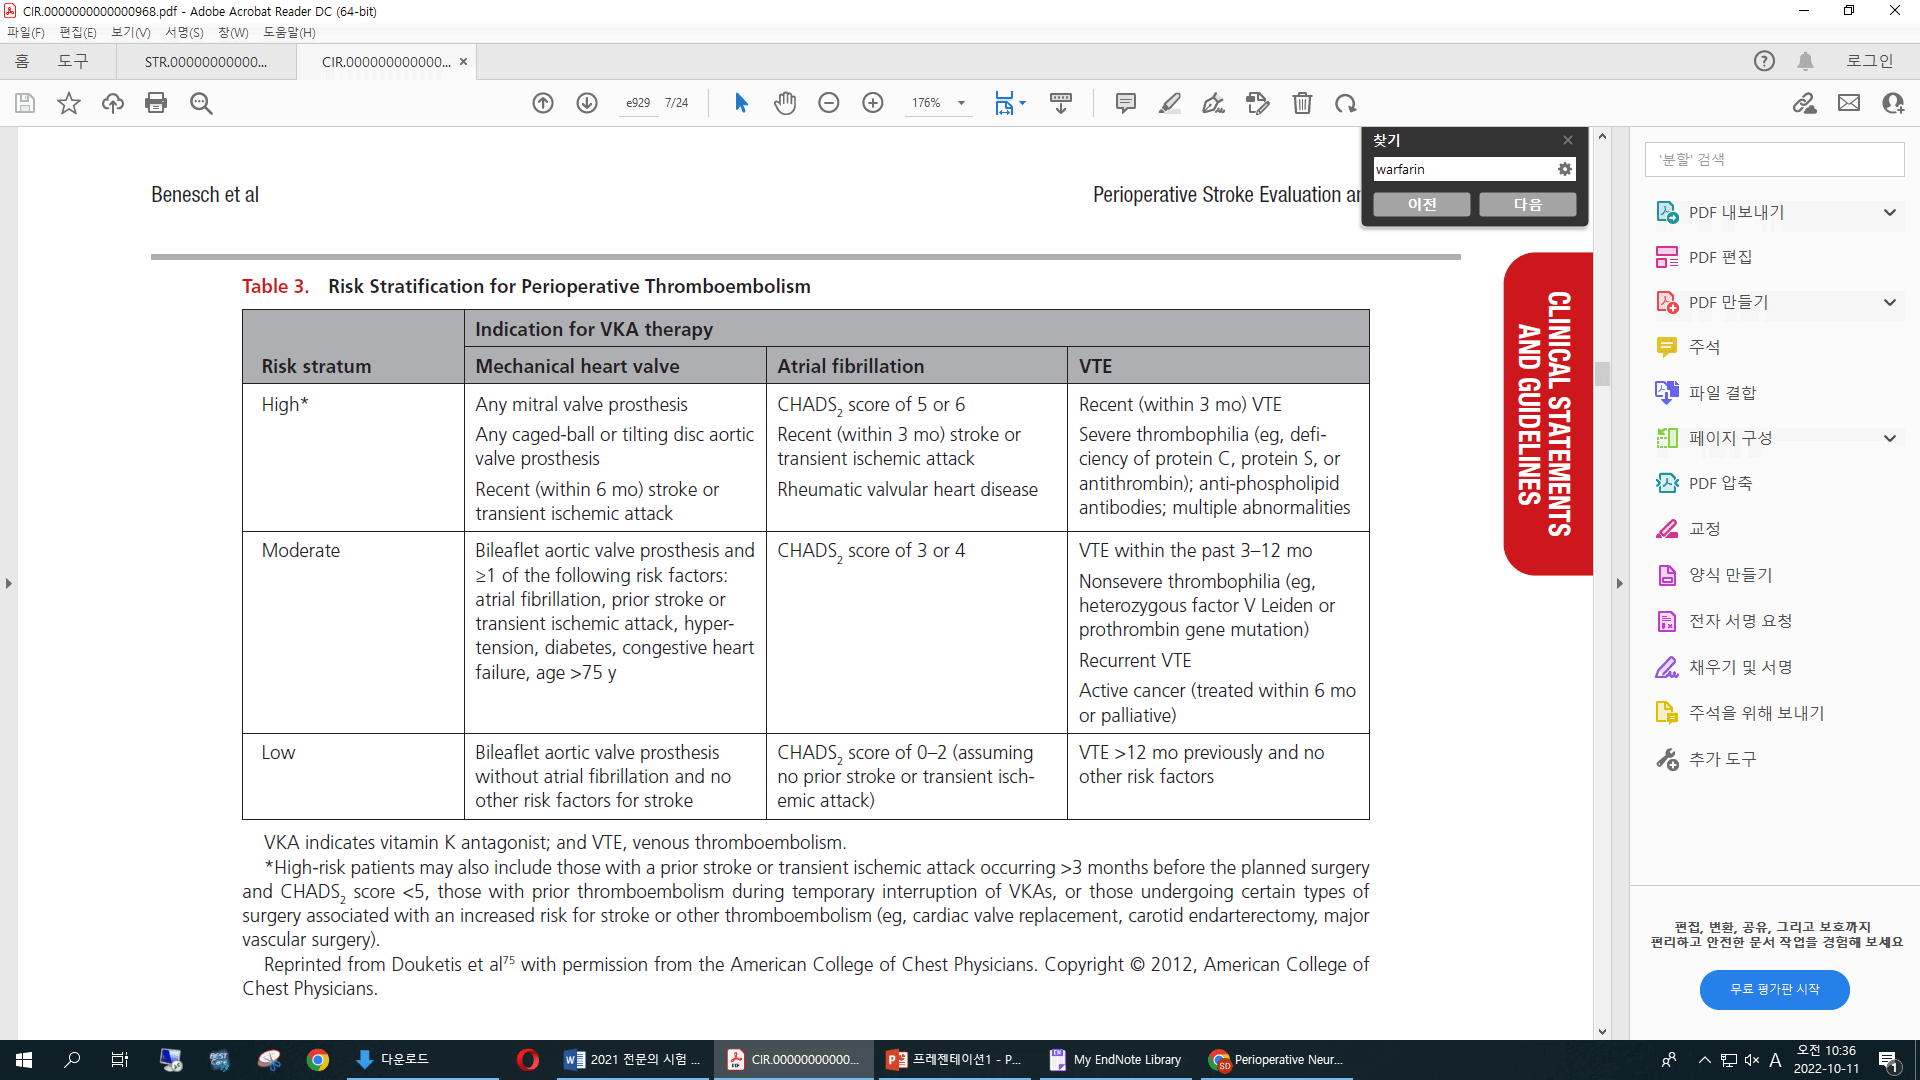Bookmark this file with the star icon
This screenshot has width=1920, height=1080.
pos(69,103)
